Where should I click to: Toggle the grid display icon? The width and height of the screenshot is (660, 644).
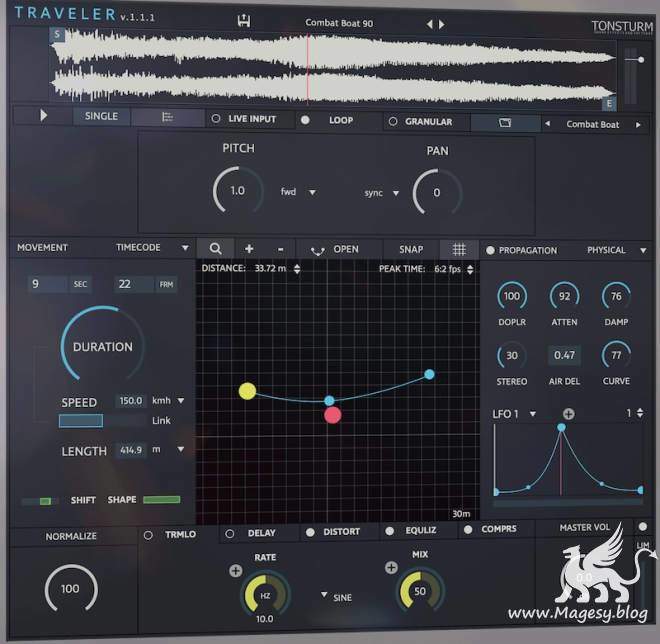(459, 249)
